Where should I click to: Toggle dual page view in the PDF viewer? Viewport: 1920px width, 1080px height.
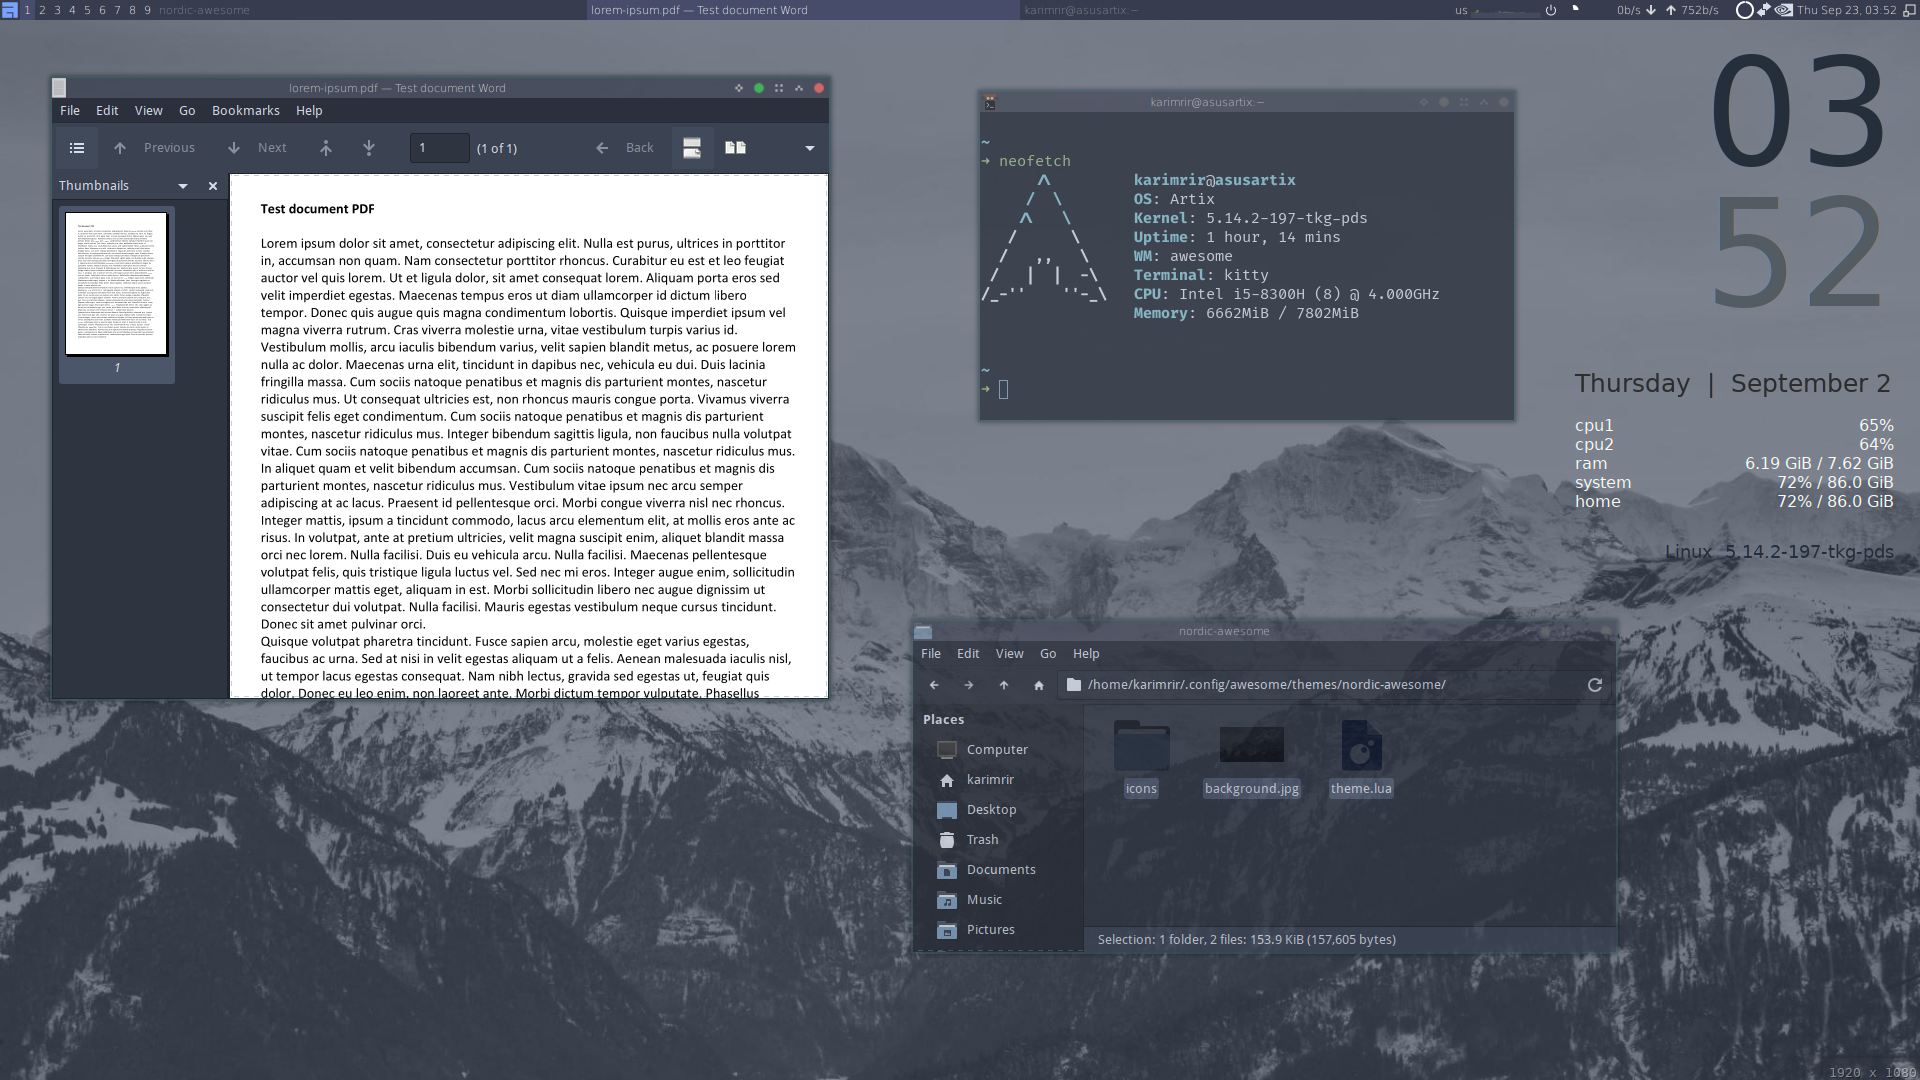tap(735, 148)
